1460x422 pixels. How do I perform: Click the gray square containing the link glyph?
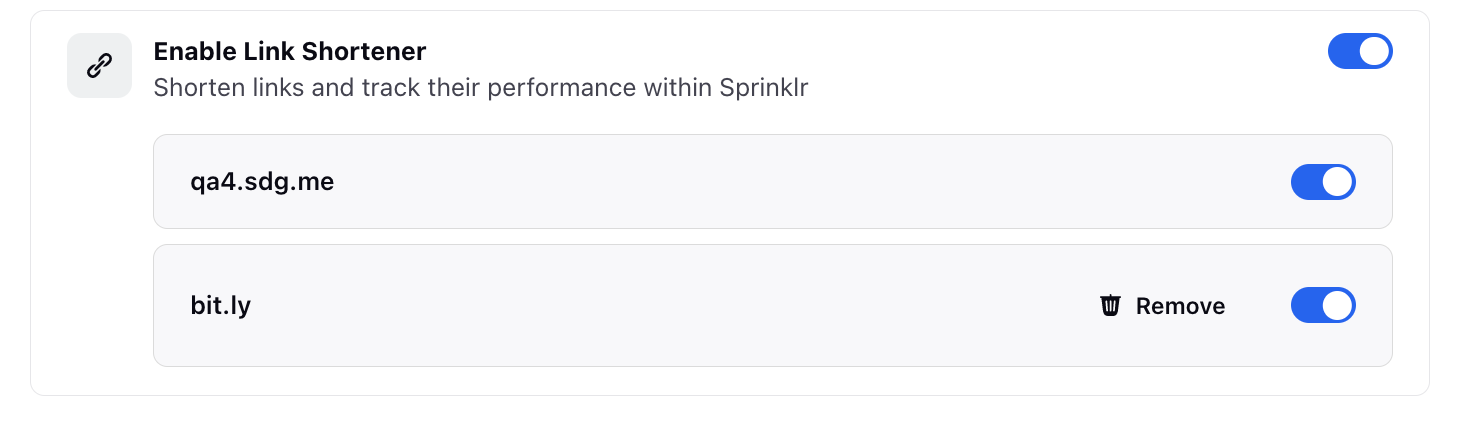click(x=99, y=66)
